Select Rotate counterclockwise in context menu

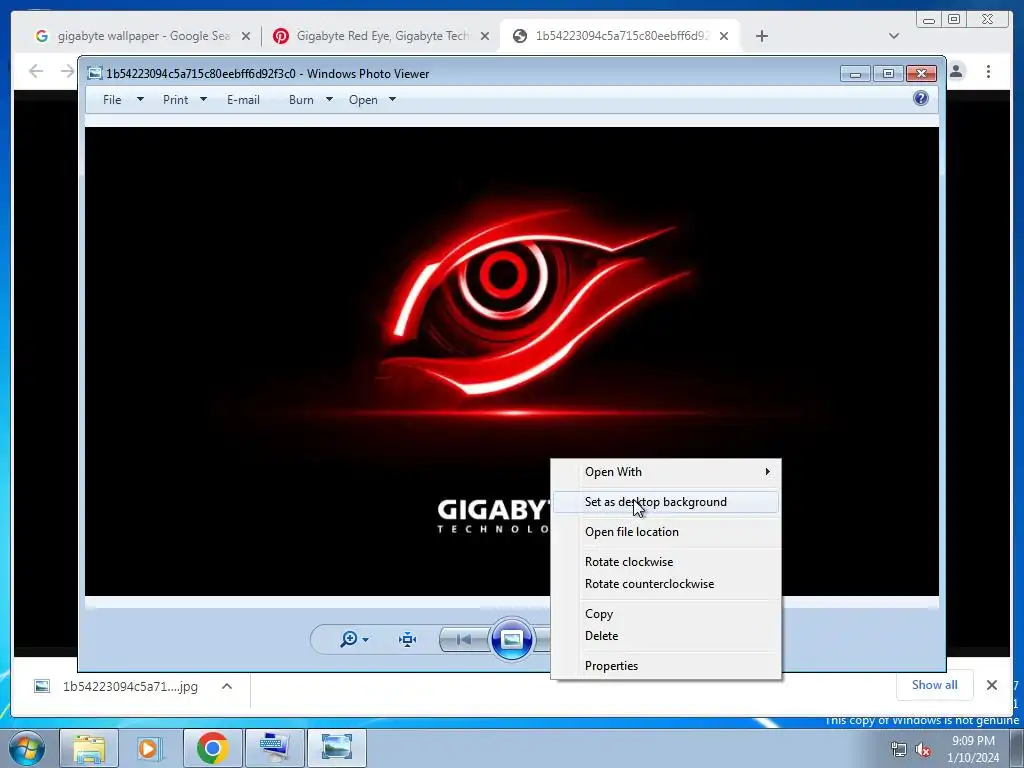tap(666, 584)
